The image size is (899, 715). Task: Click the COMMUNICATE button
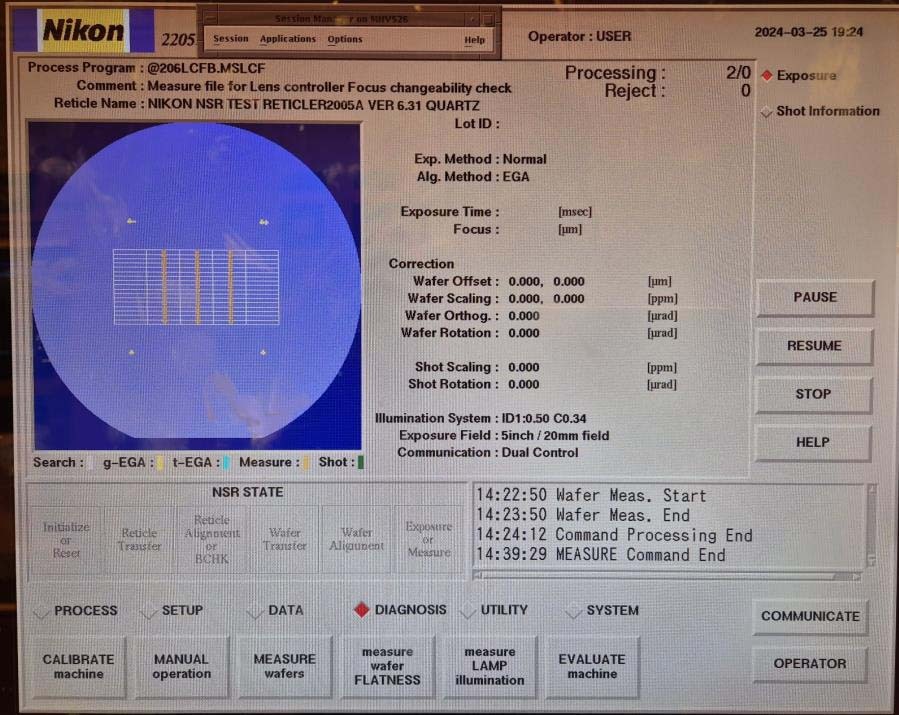pyautogui.click(x=810, y=616)
